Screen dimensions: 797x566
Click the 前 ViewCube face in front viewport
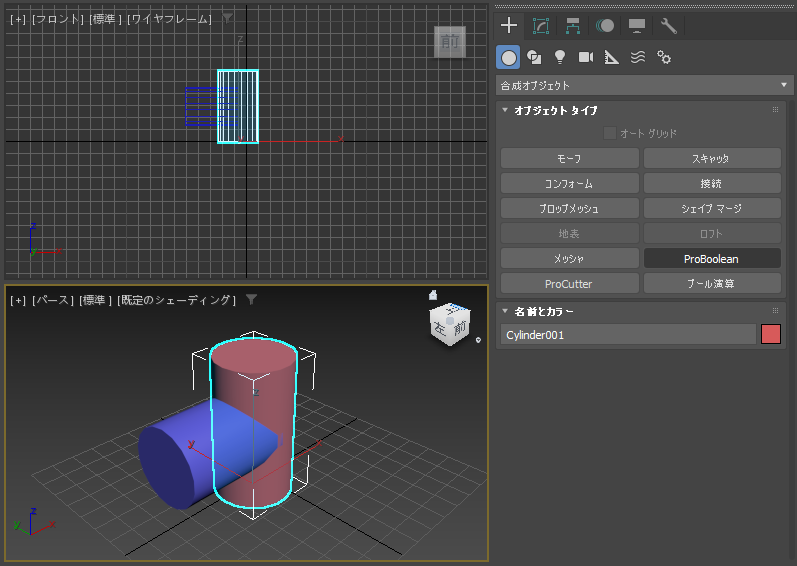tap(450, 42)
